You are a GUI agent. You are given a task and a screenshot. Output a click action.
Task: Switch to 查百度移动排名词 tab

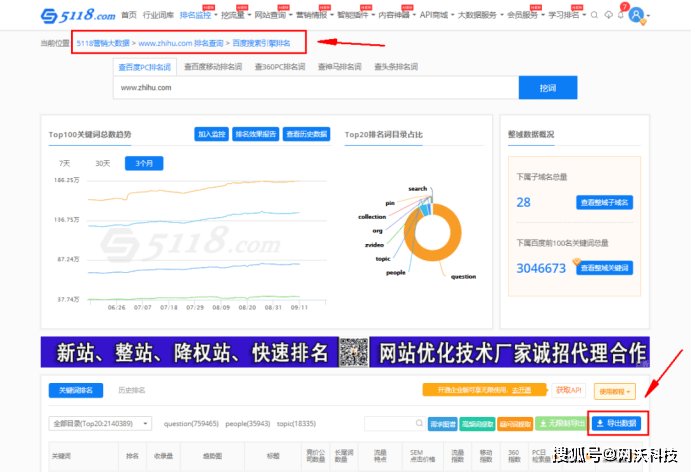coord(213,67)
